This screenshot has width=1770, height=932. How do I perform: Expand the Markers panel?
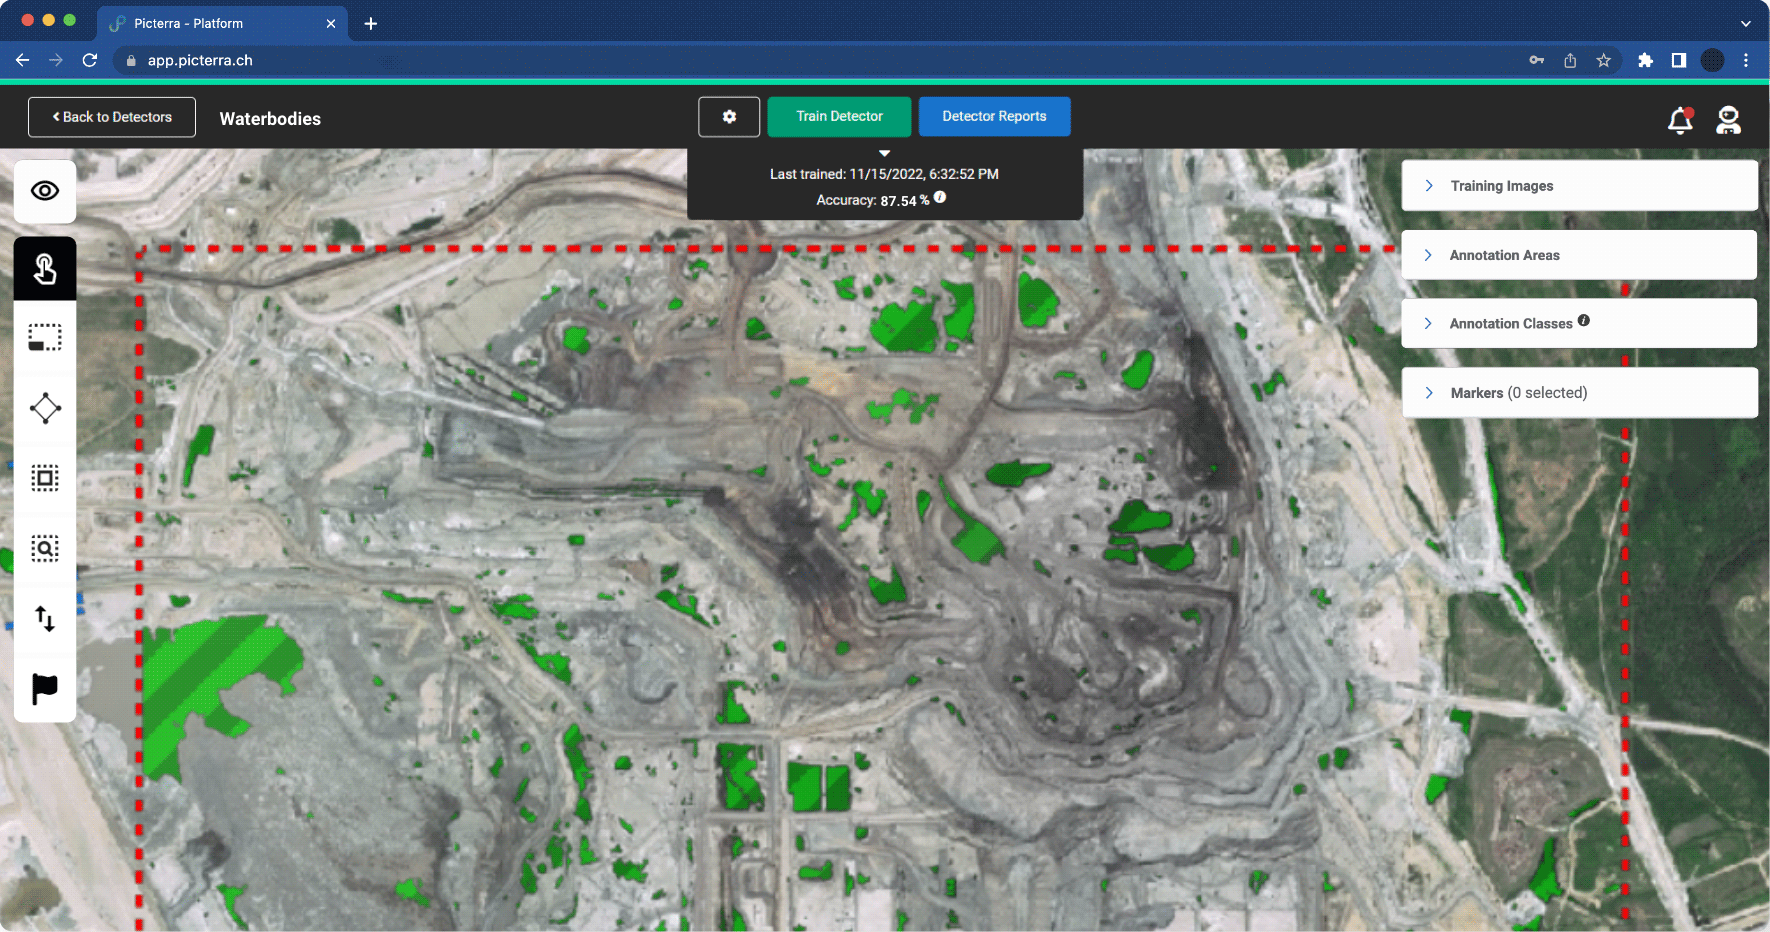(1579, 393)
